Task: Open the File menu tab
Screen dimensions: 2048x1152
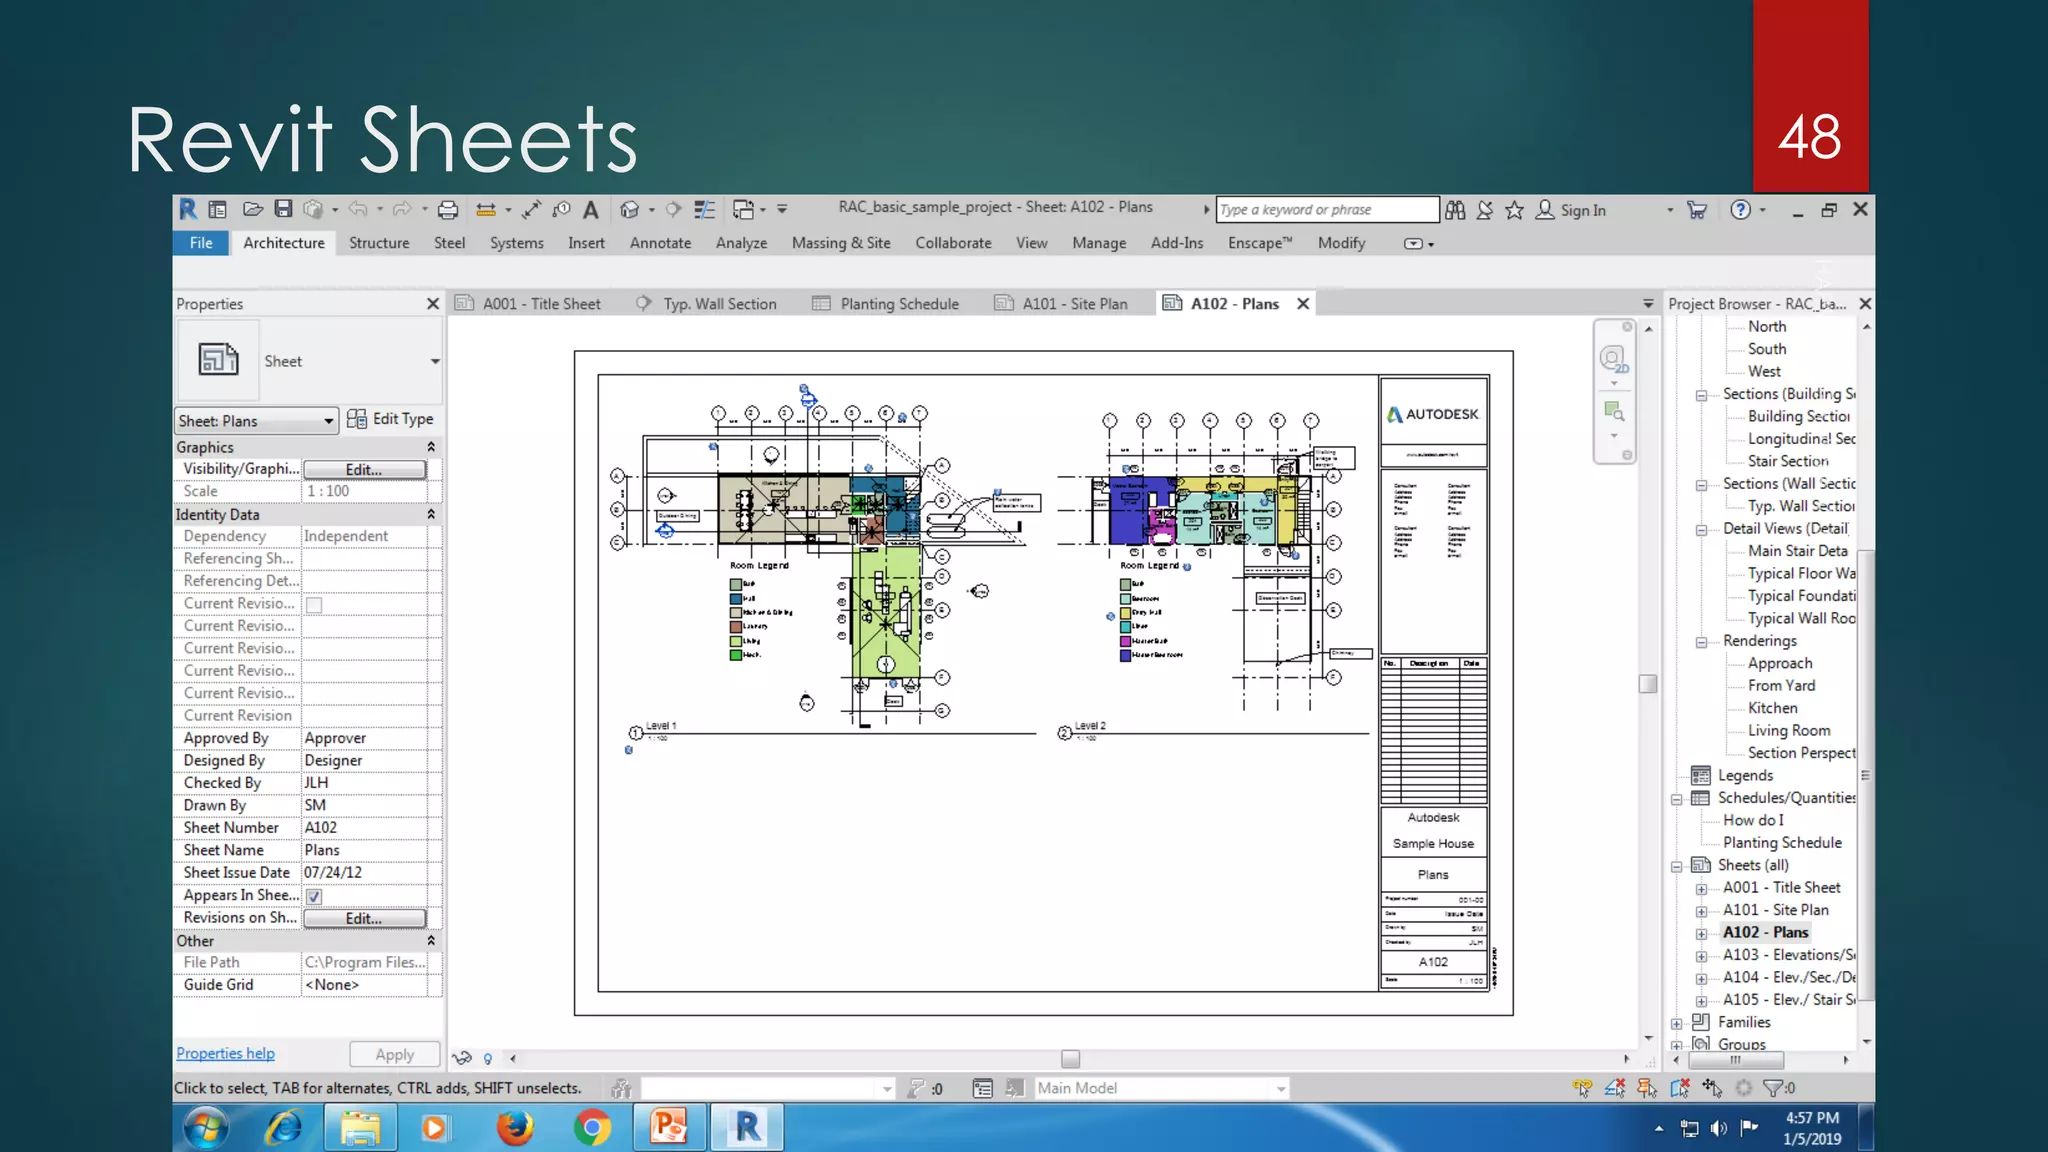Action: pyautogui.click(x=201, y=243)
